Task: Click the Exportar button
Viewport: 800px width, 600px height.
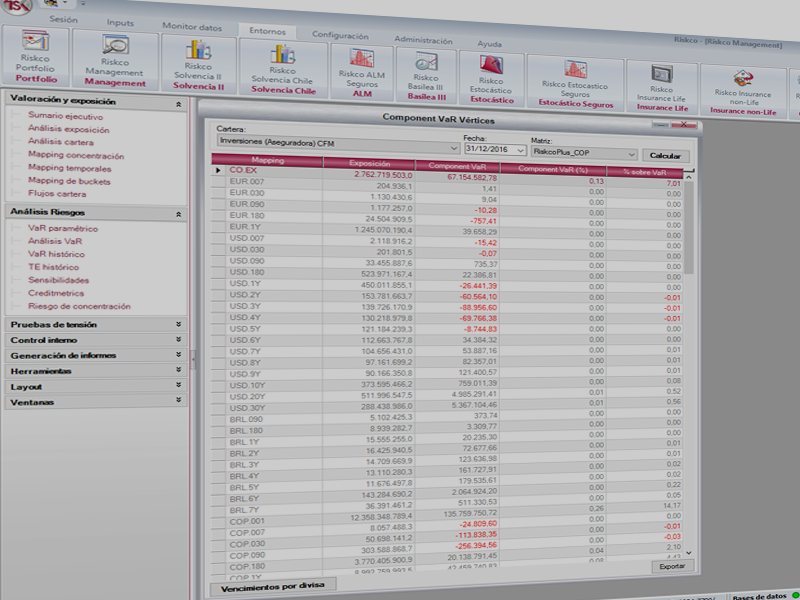Action: point(672,566)
